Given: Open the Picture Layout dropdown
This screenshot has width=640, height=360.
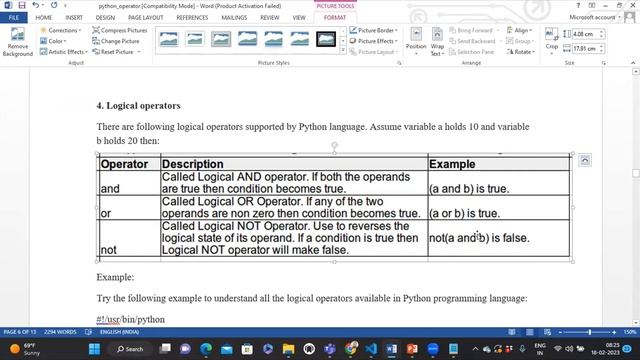Looking at the screenshot, I should pos(373,52).
